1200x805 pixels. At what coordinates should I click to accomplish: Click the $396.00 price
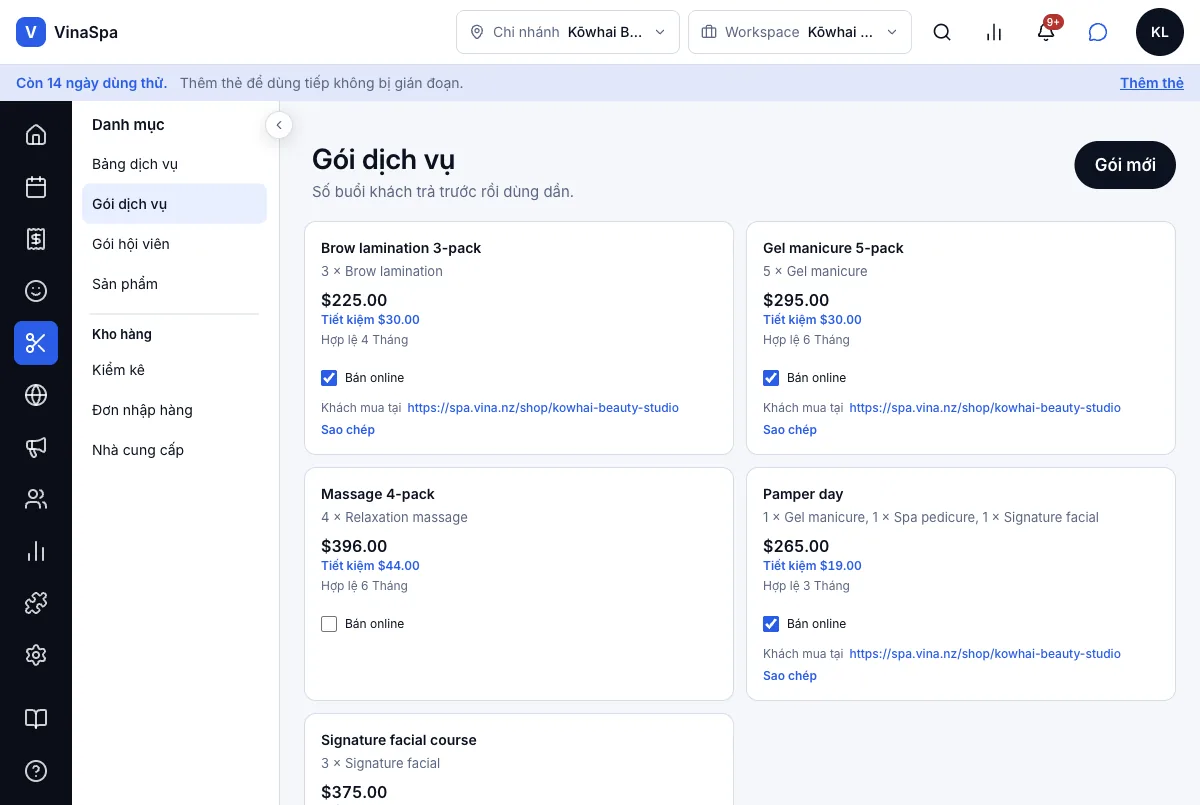[x=354, y=546]
